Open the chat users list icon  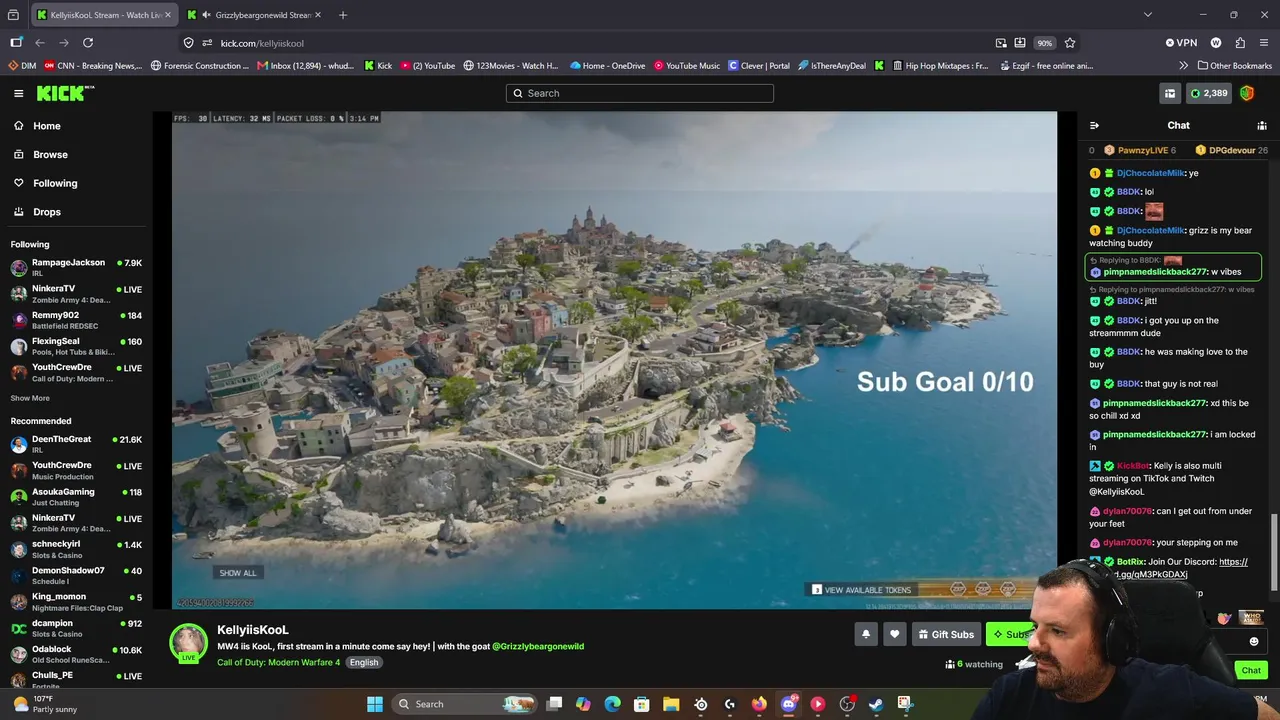[1262, 125]
